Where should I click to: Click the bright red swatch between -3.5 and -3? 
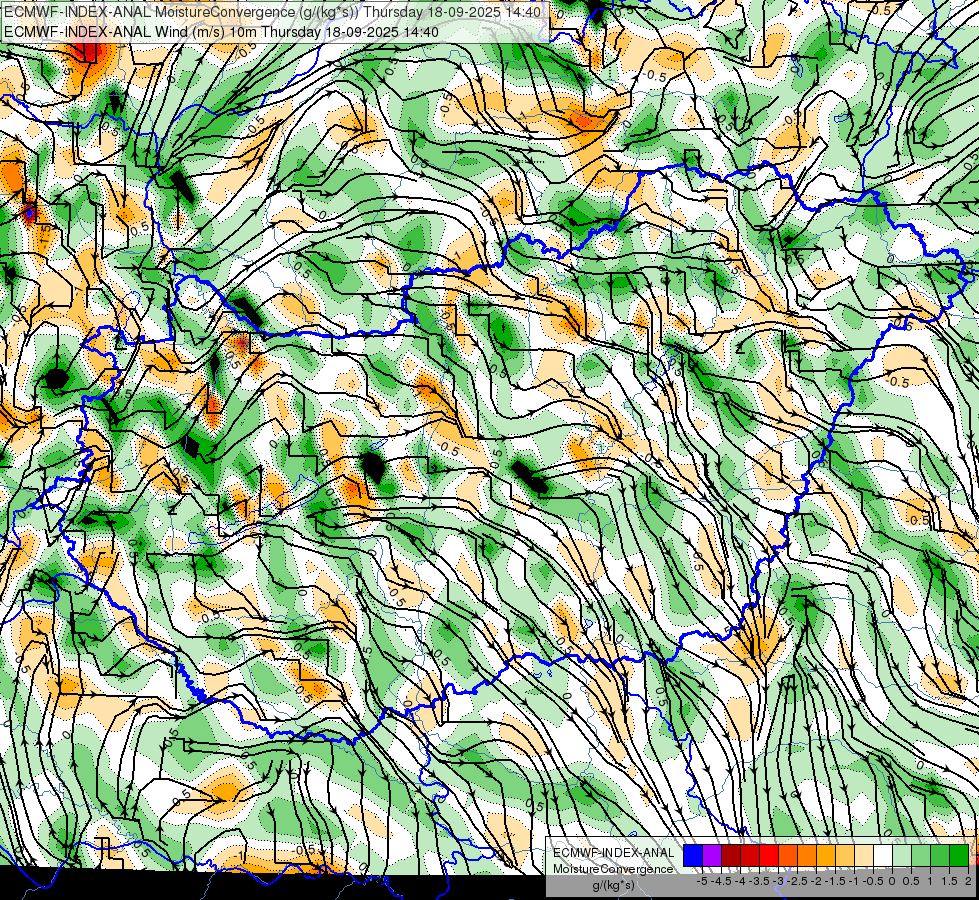click(x=769, y=855)
